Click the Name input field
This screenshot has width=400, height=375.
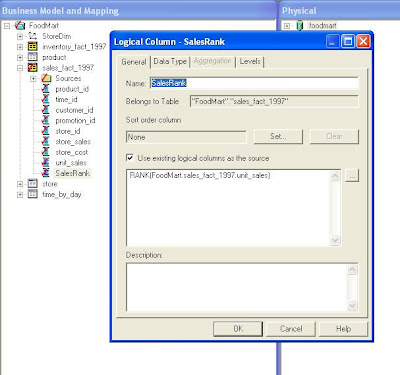click(x=254, y=83)
